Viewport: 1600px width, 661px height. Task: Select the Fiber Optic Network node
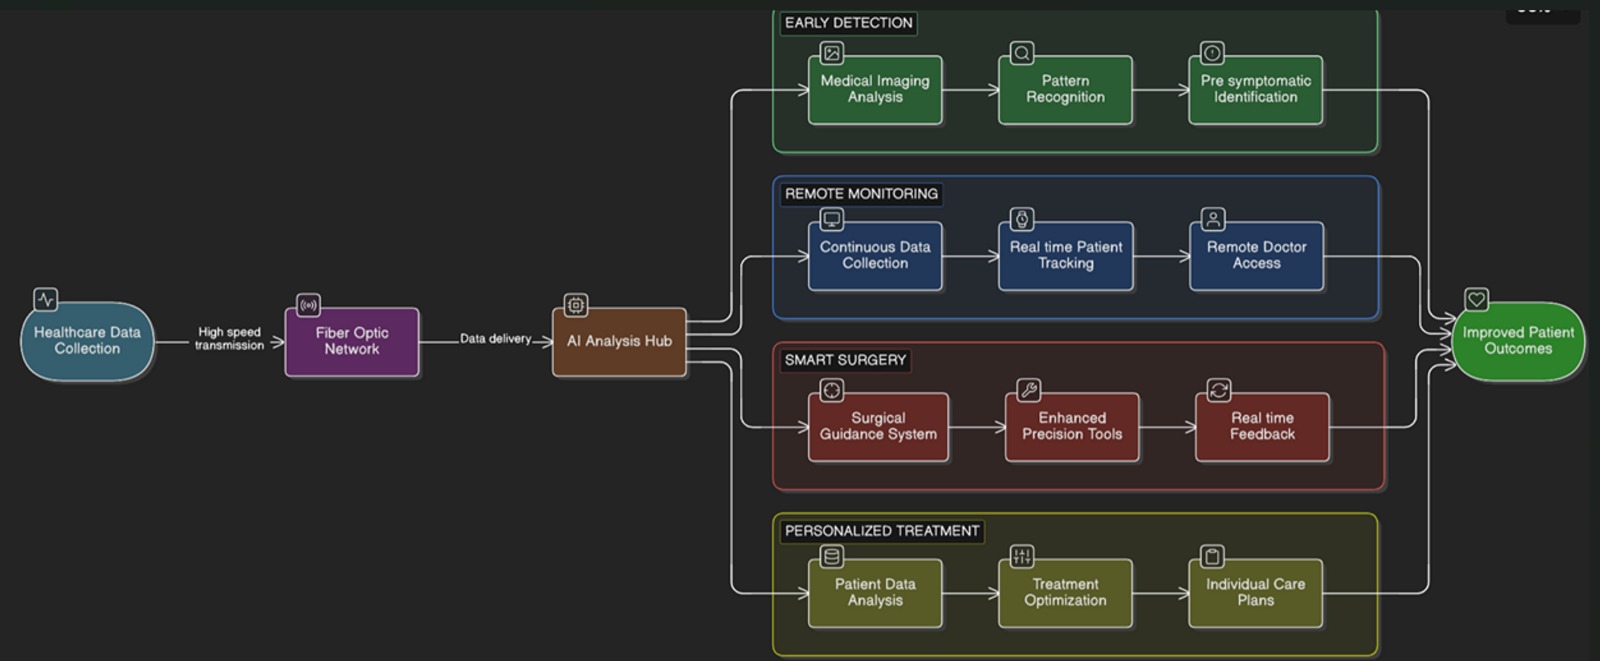[352, 342]
